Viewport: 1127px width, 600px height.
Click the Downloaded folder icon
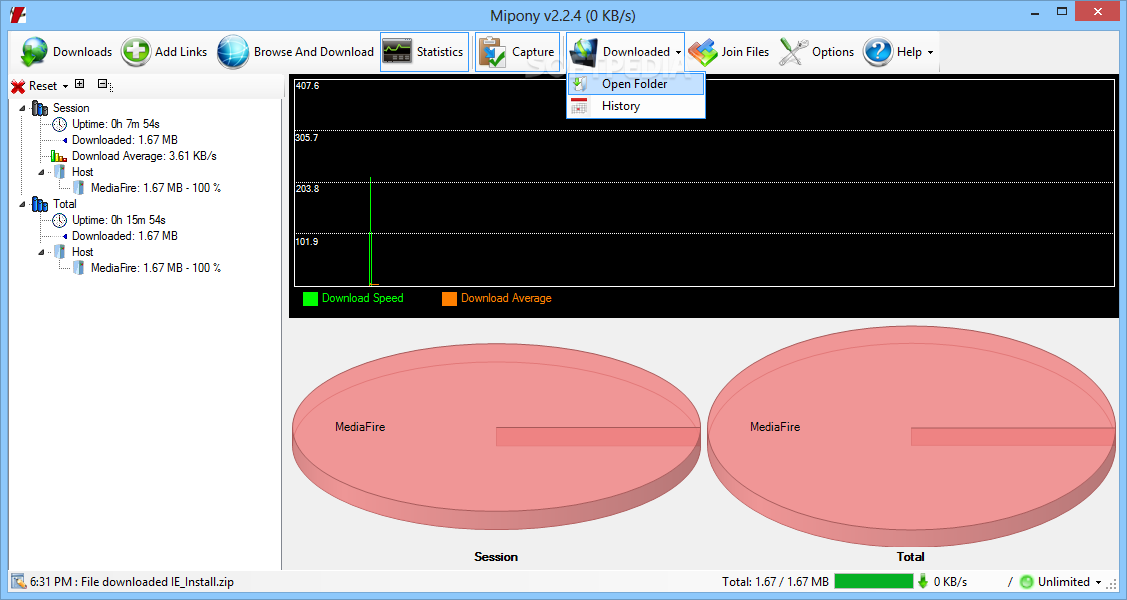coord(584,52)
